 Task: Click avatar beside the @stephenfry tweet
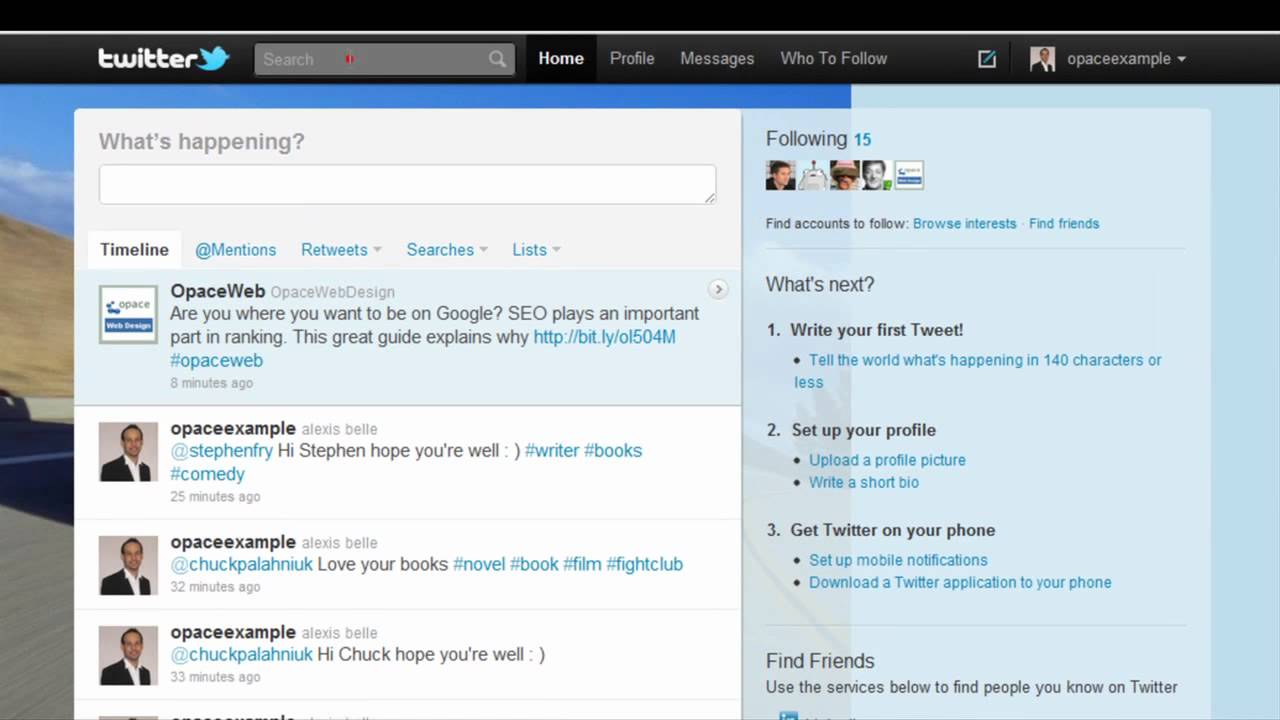128,452
